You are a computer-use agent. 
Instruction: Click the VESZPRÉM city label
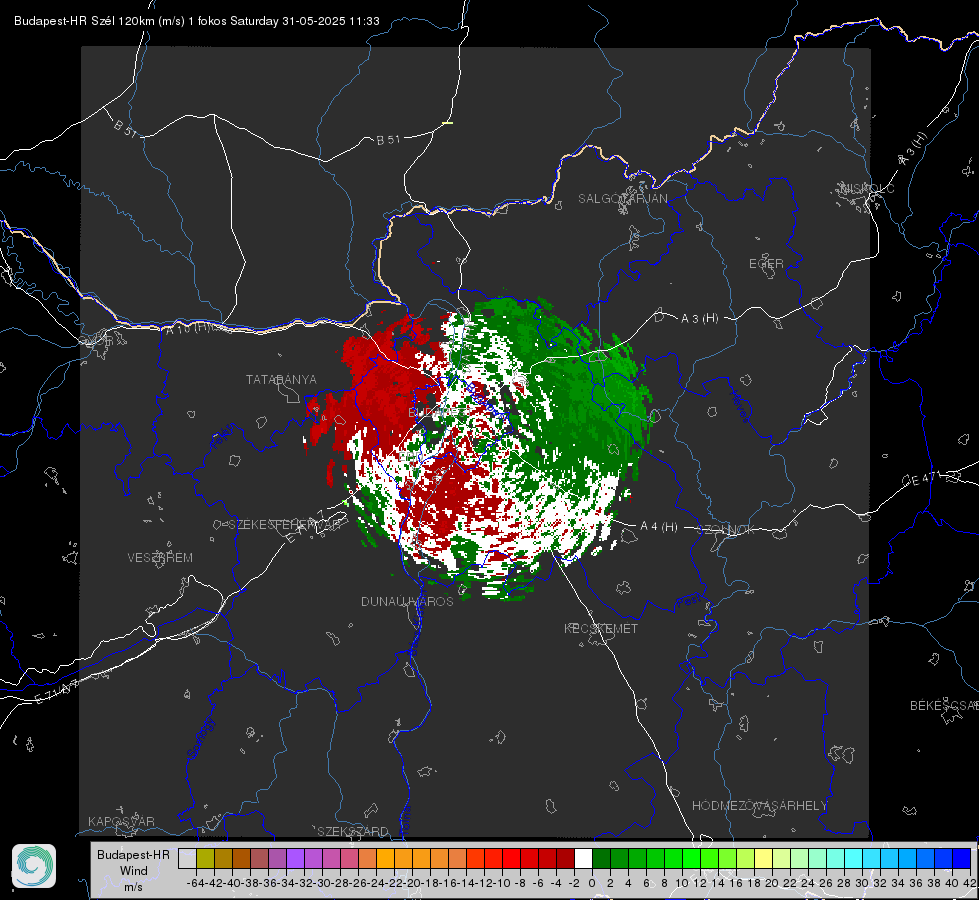[x=160, y=558]
